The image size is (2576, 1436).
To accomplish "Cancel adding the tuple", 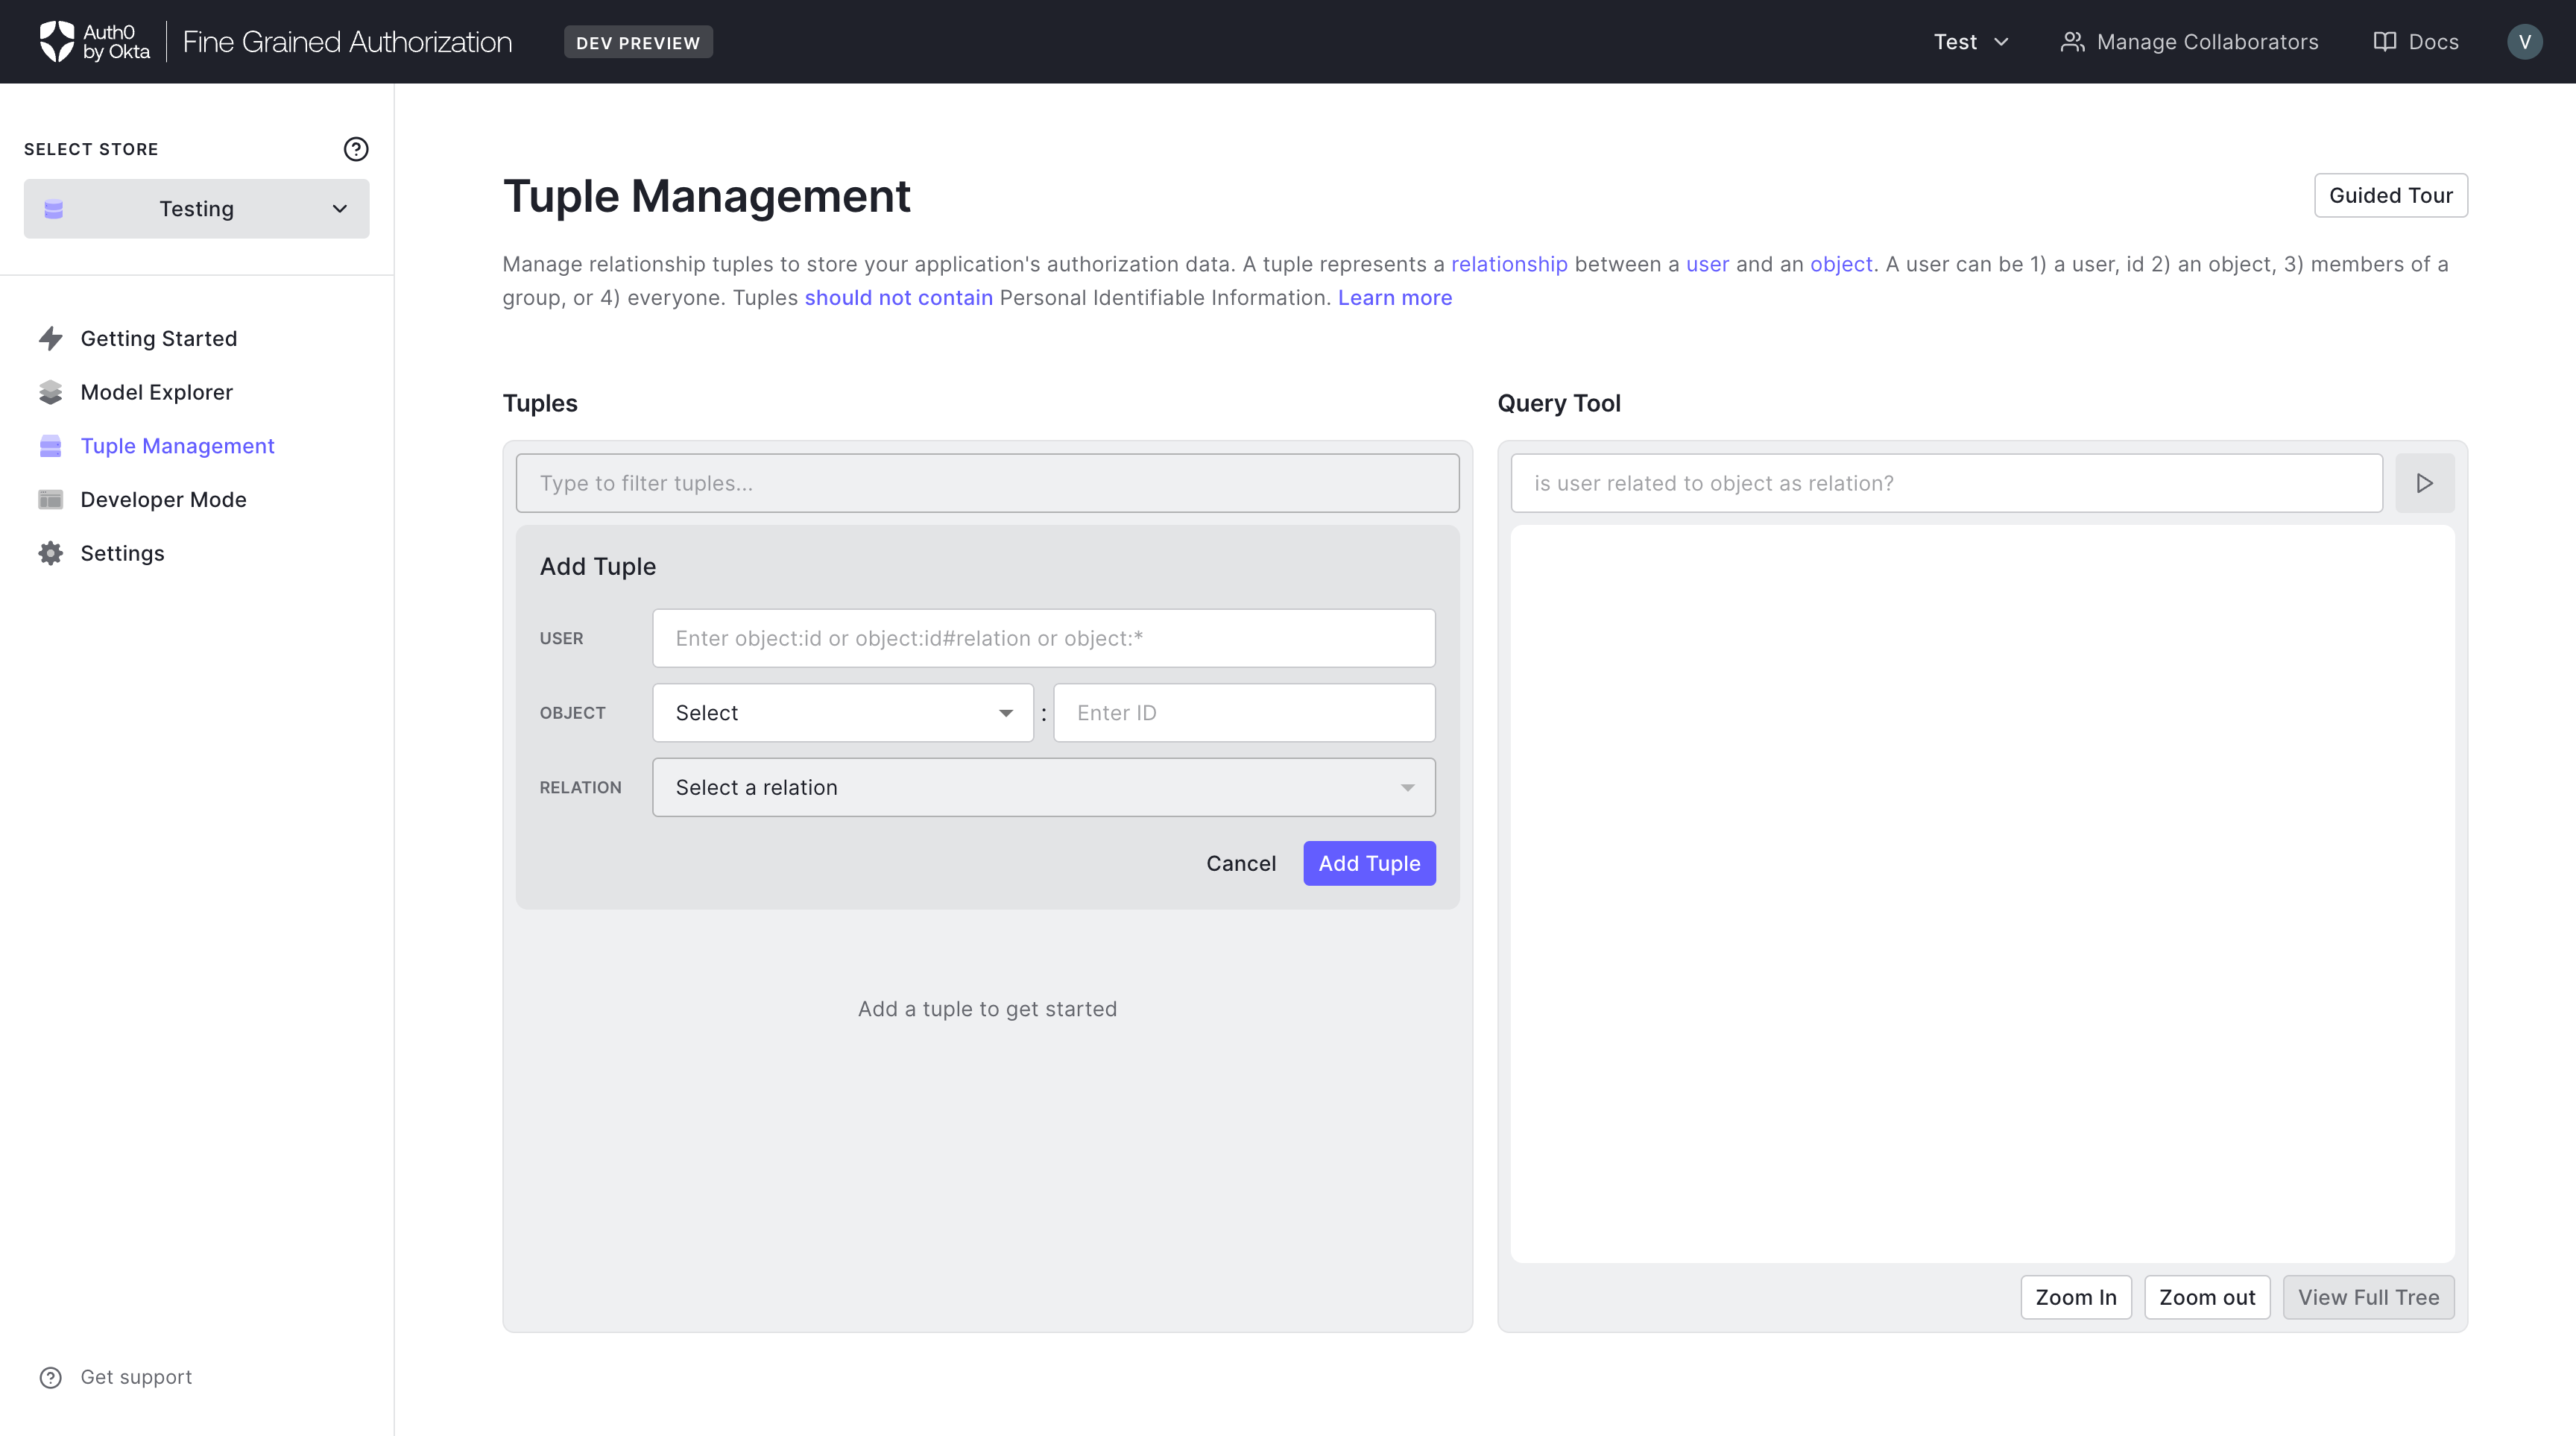I will [x=1241, y=863].
